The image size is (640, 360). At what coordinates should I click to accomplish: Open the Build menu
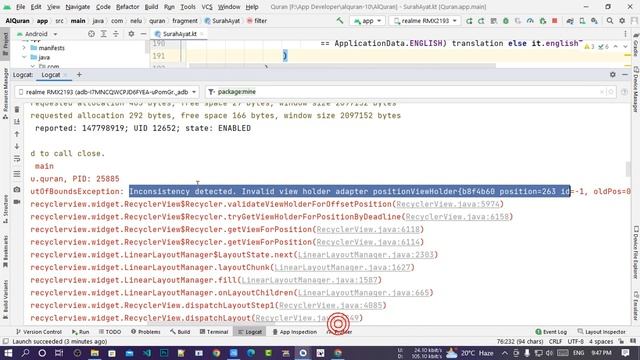coord(151,7)
